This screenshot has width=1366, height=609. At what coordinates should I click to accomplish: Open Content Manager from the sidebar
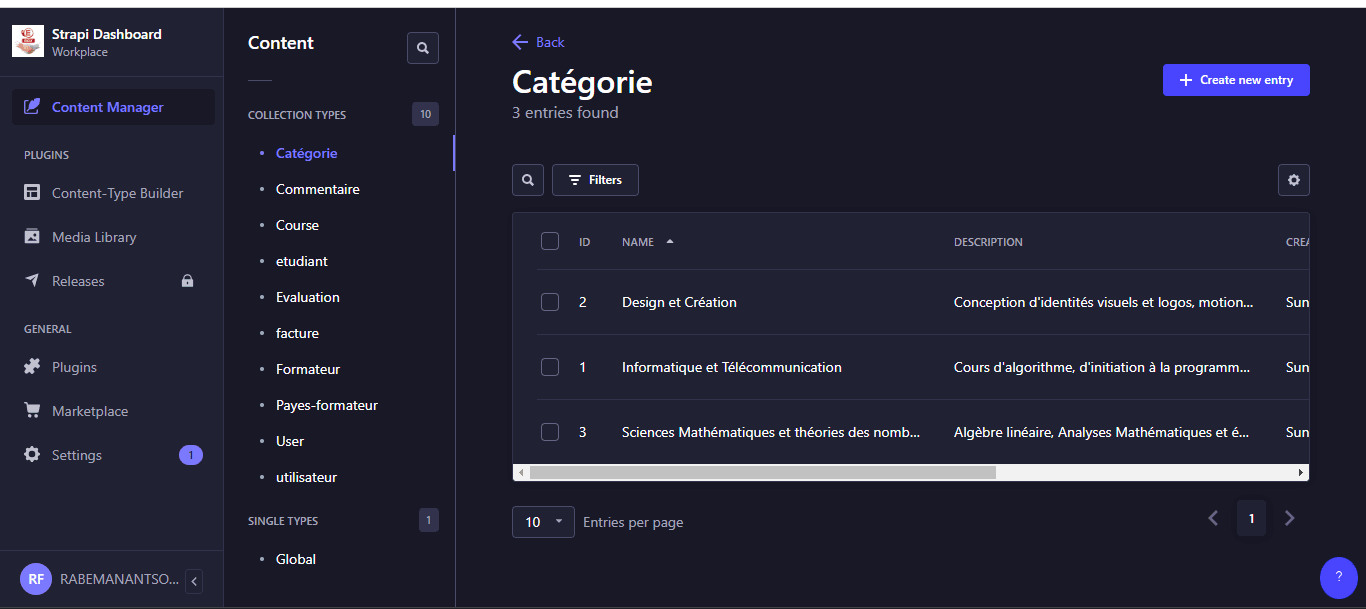pos(113,107)
